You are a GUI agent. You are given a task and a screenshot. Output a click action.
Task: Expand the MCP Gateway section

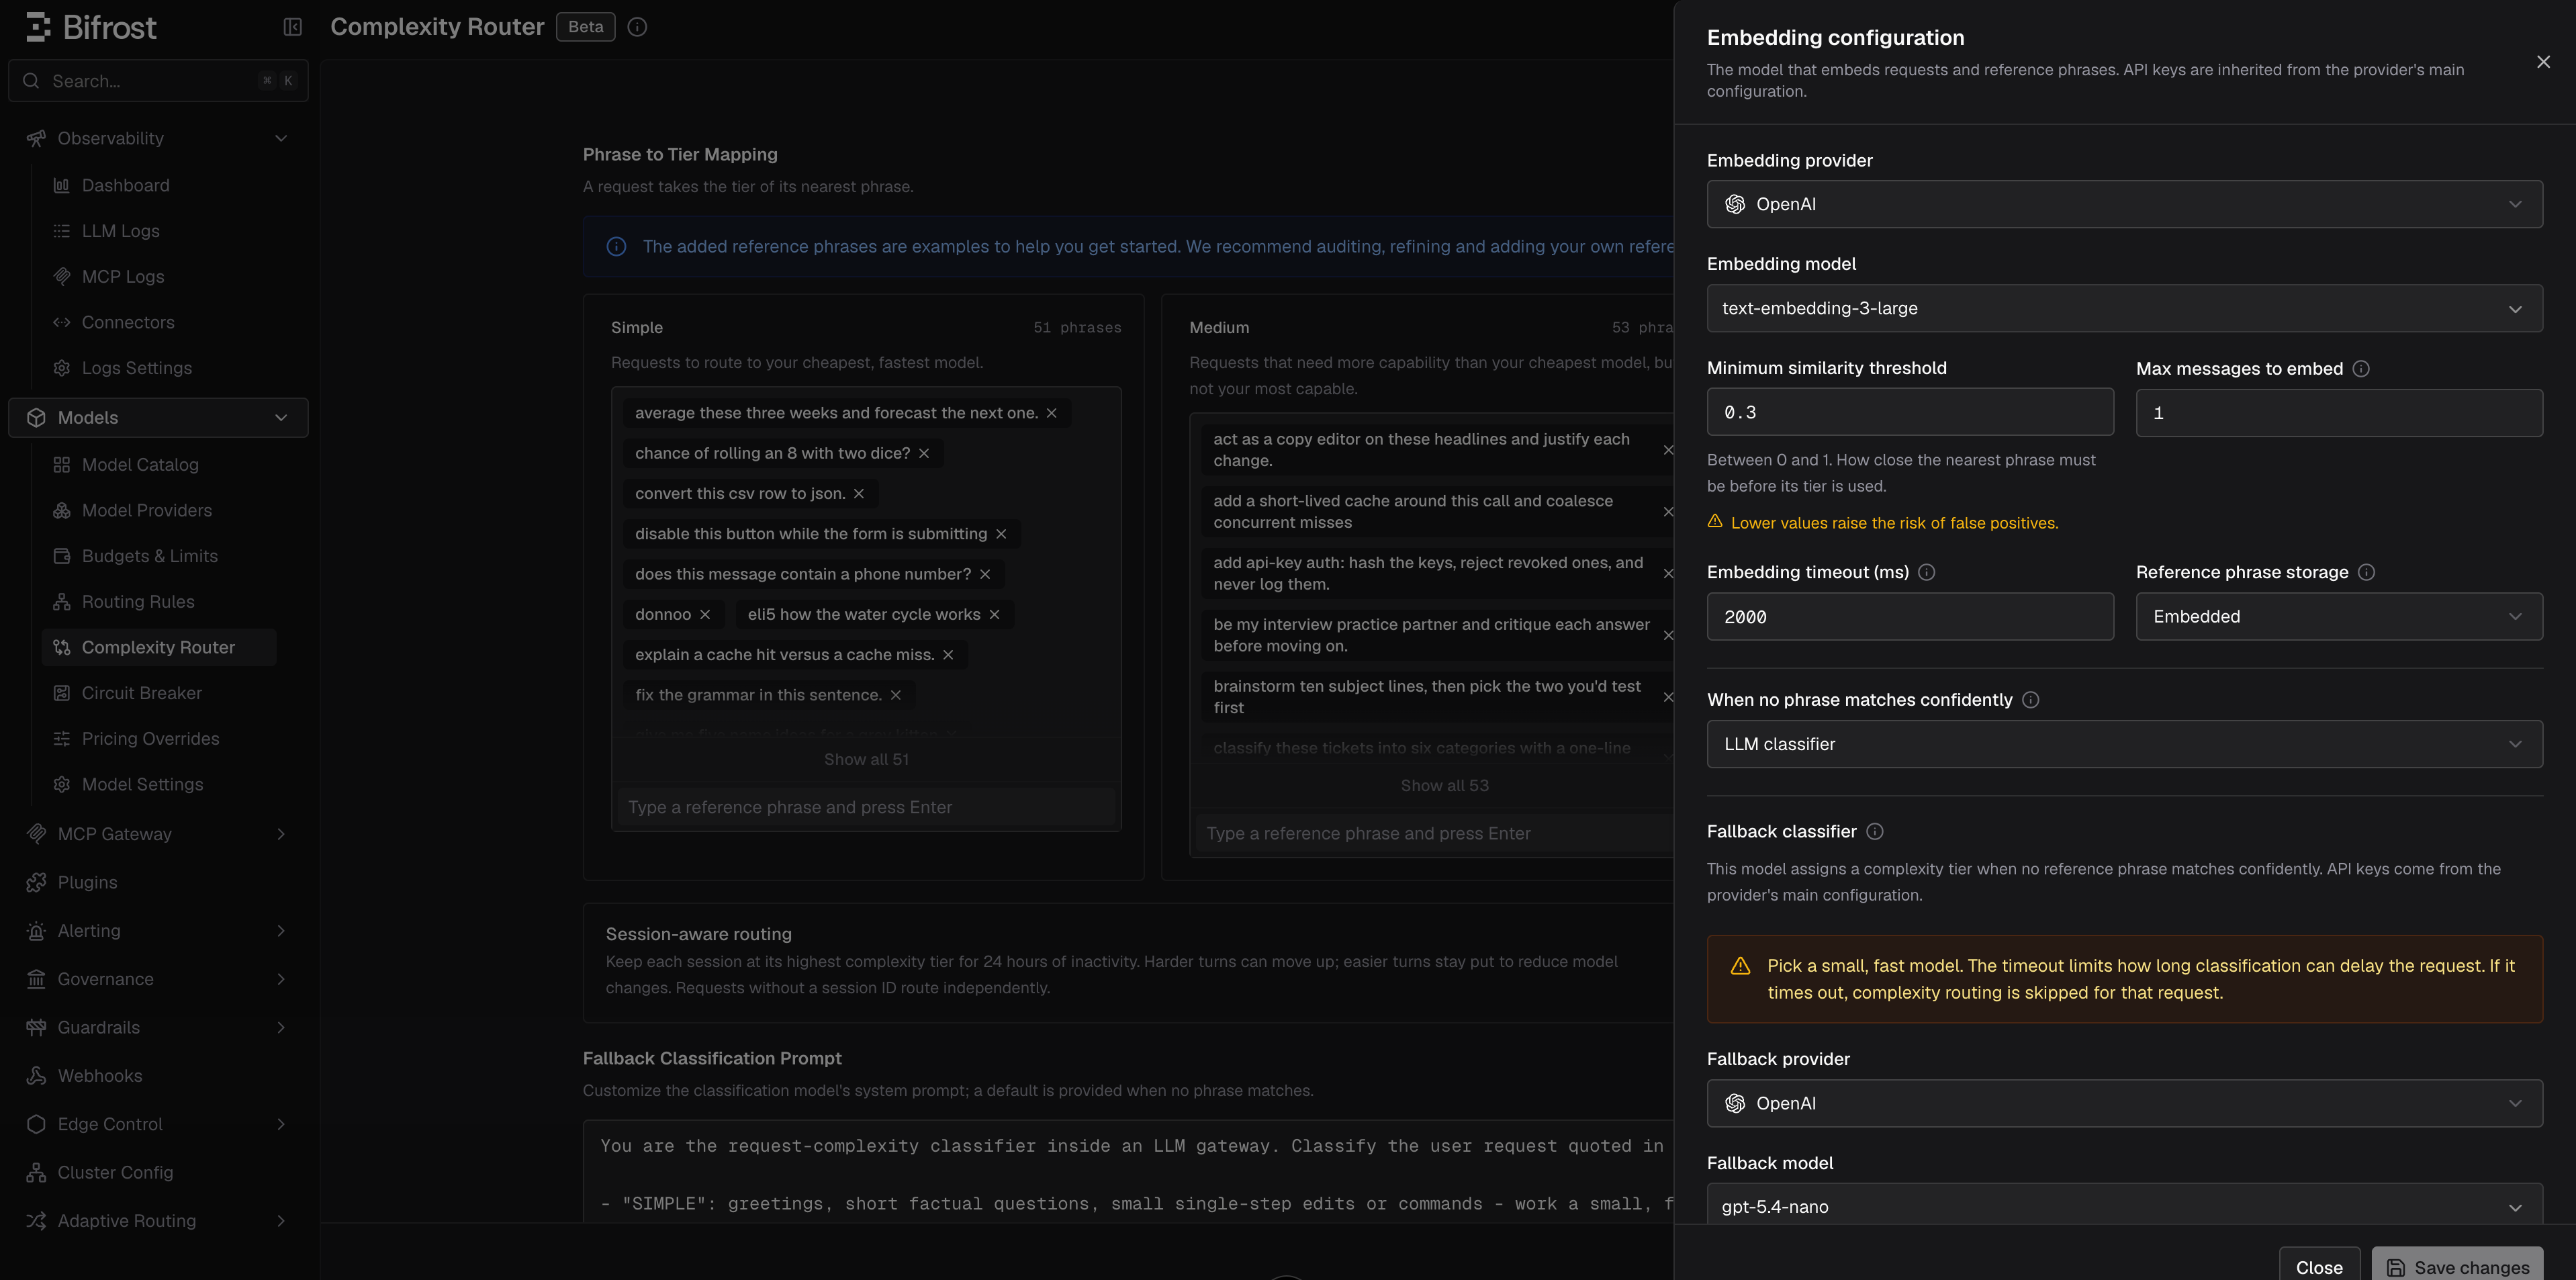click(158, 834)
